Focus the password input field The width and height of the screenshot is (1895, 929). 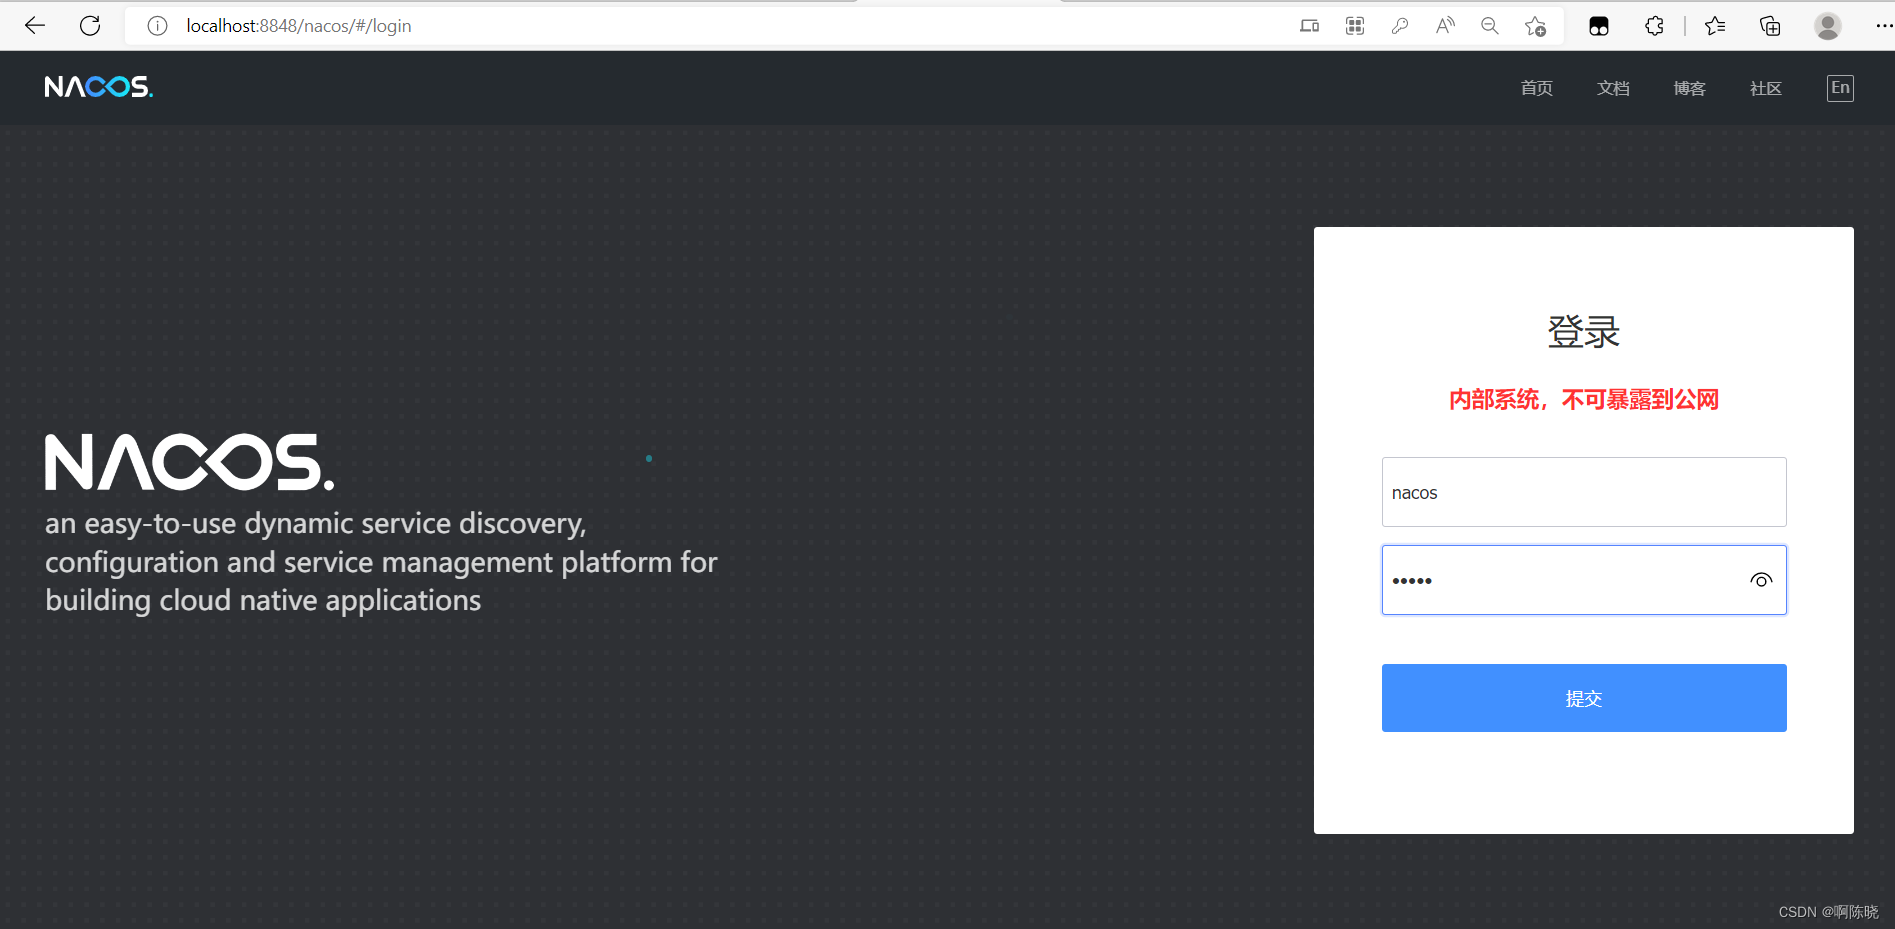coord(1584,580)
